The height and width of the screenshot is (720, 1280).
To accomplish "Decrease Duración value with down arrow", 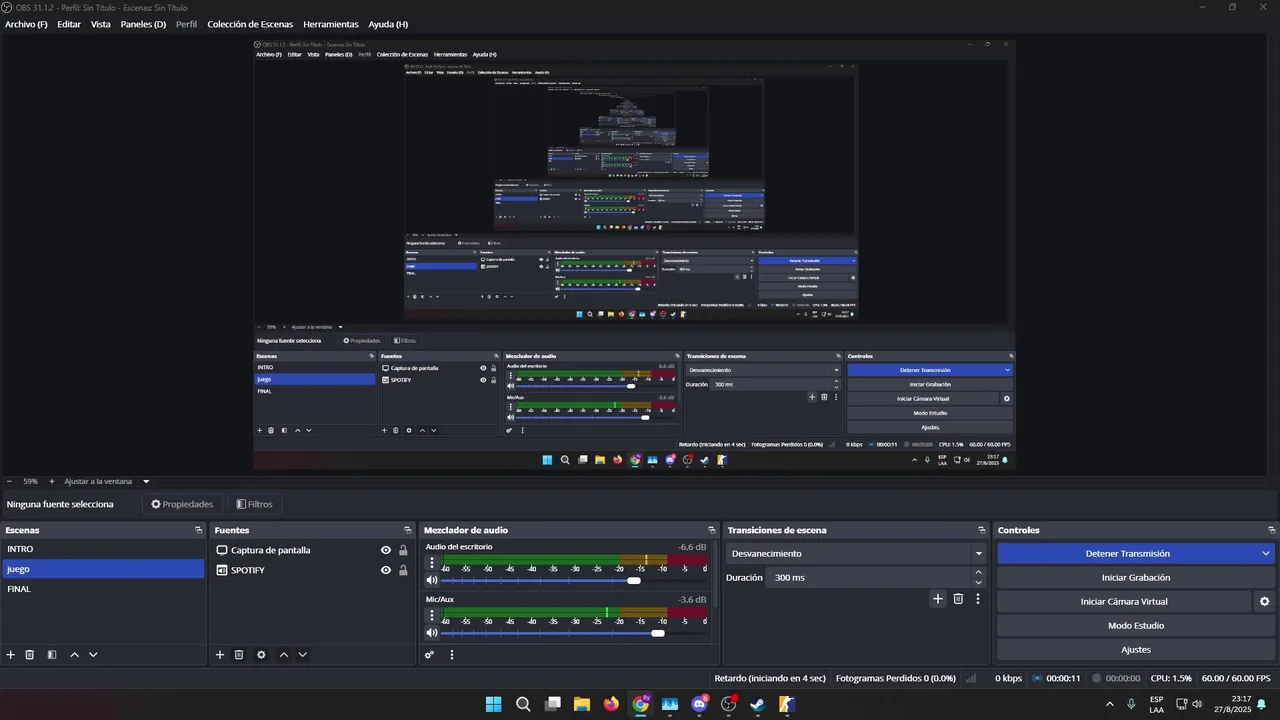I will click(978, 583).
